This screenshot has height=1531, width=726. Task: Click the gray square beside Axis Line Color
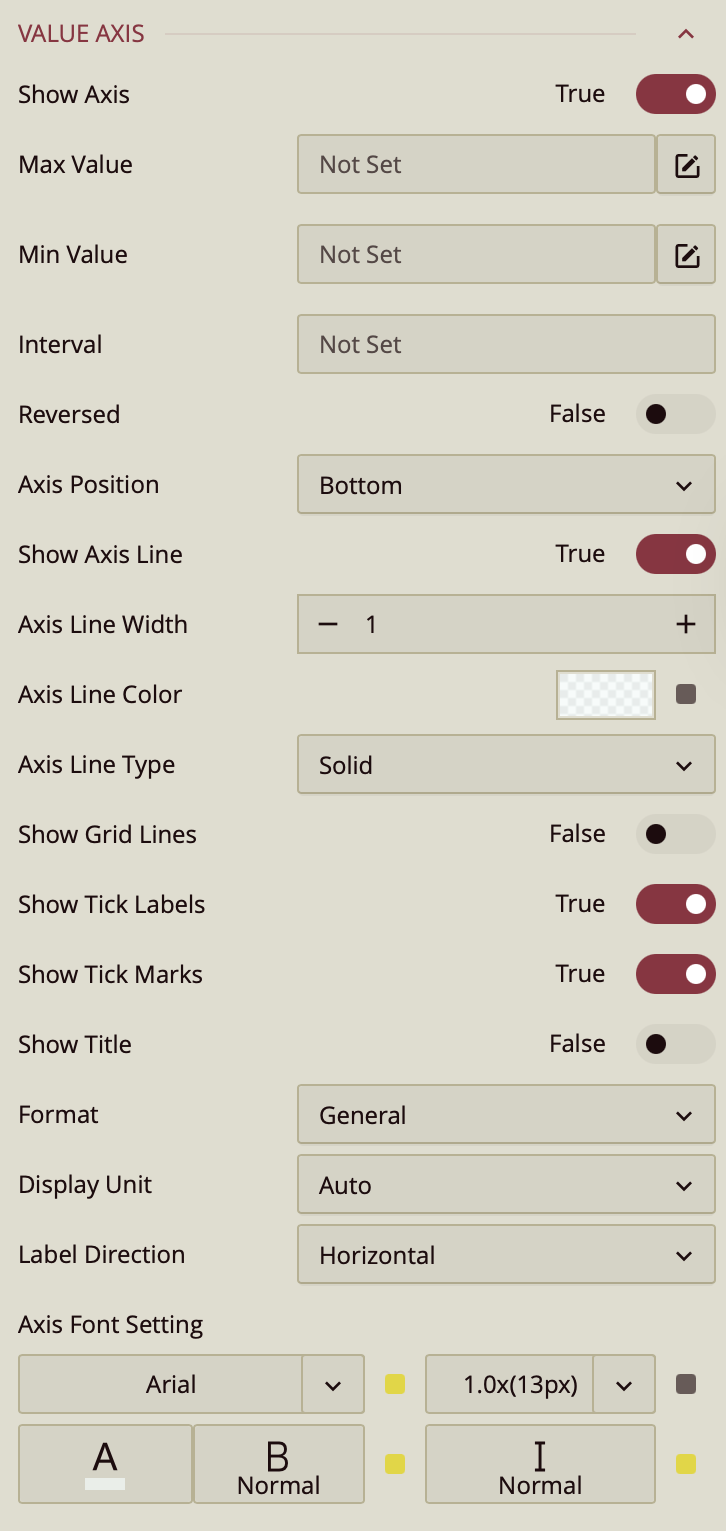tap(686, 694)
